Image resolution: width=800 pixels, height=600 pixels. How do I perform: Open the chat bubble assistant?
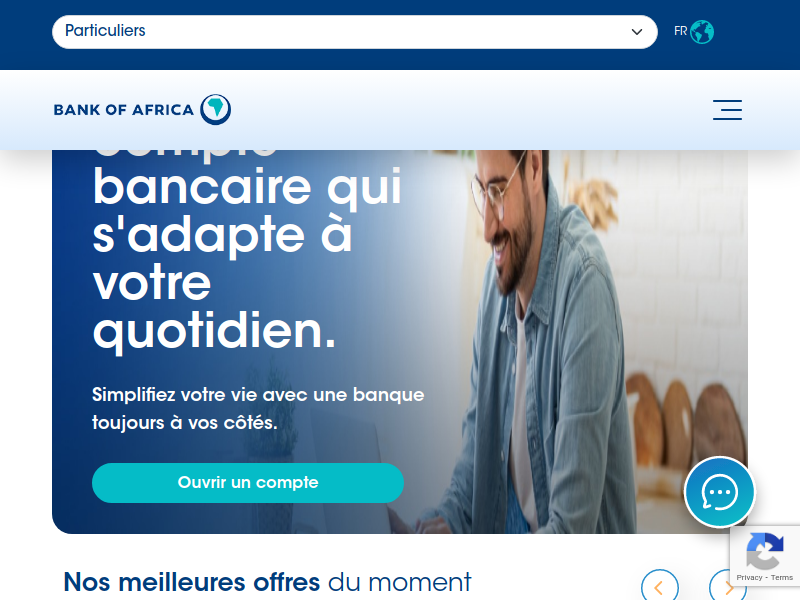click(x=719, y=492)
